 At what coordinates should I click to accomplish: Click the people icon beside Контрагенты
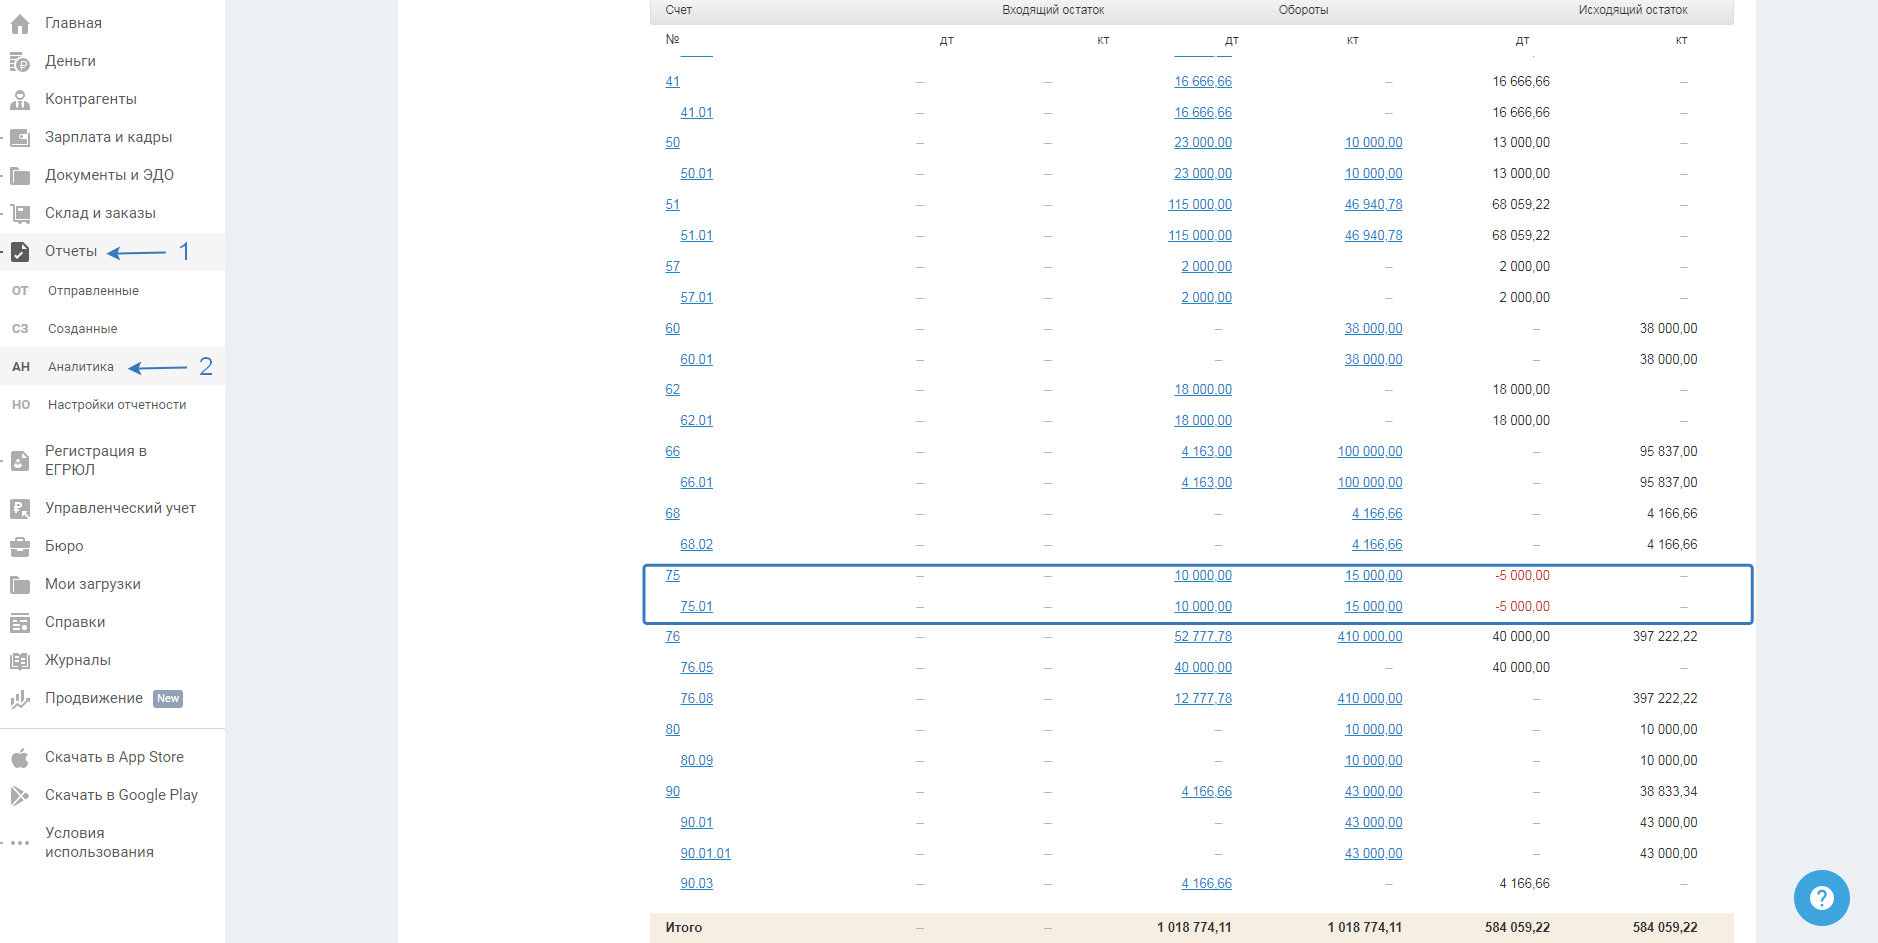click(20, 99)
